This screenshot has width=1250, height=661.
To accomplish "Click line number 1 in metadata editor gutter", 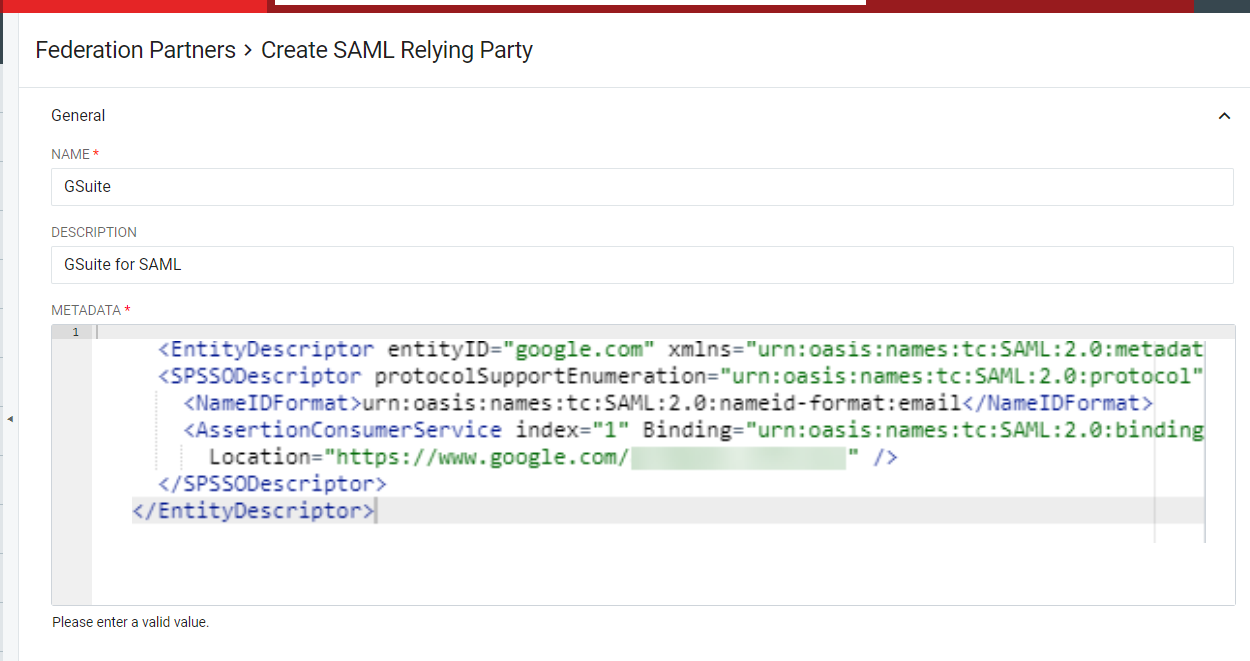I will pos(75,332).
